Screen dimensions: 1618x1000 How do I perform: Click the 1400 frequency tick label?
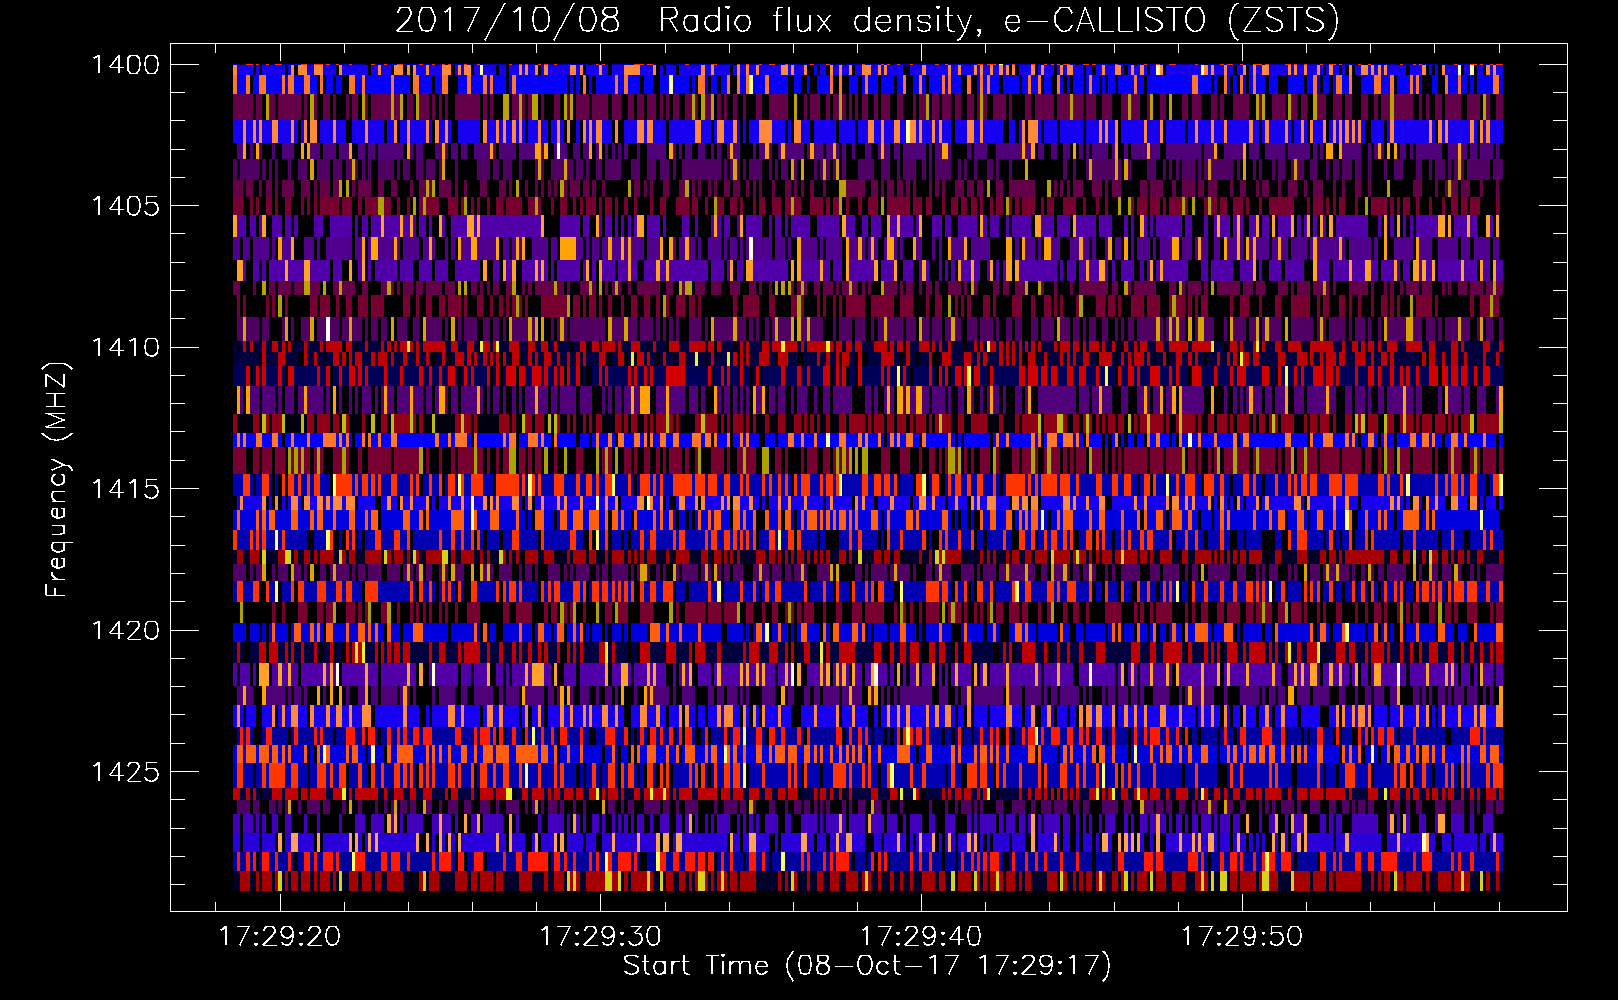125,65
